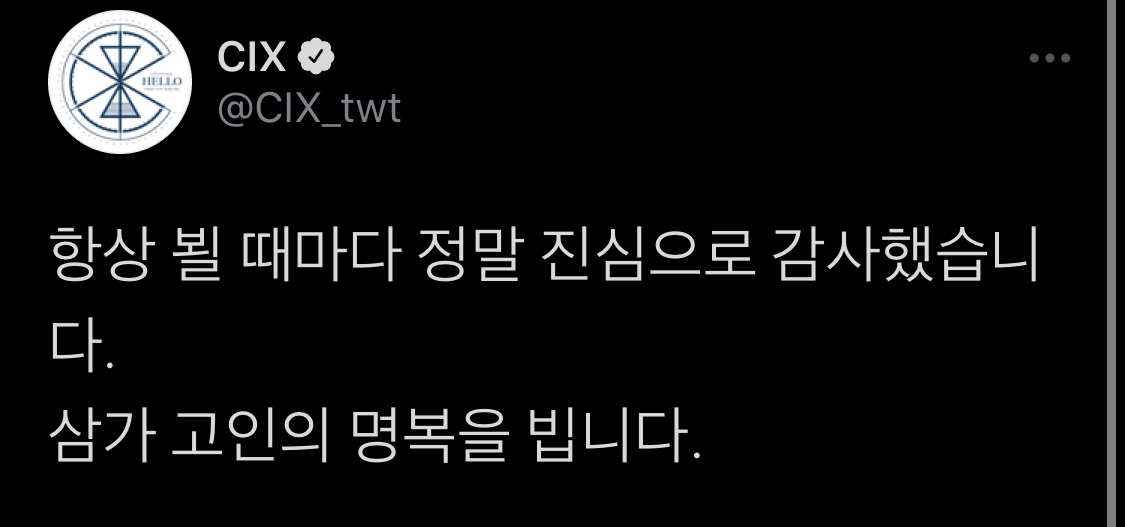Viewport: 1125px width, 527px height.
Task: Open the @CIX_twt handle link
Action: point(309,109)
